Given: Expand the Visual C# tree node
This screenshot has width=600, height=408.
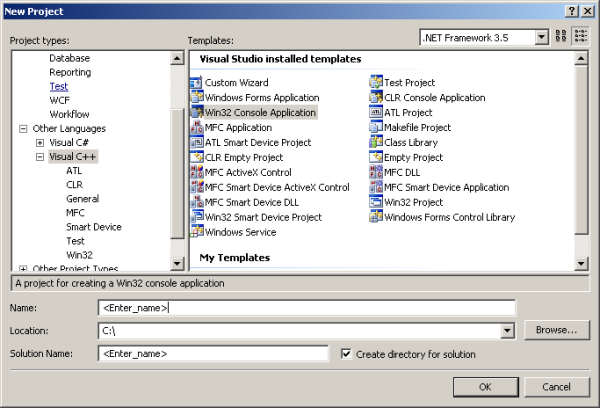Looking at the screenshot, I should (40, 143).
